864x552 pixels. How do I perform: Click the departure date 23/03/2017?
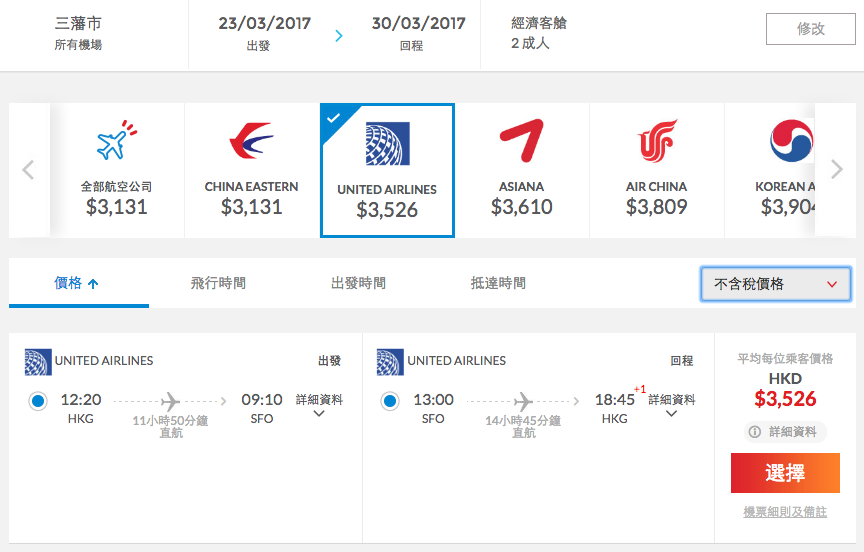264,23
